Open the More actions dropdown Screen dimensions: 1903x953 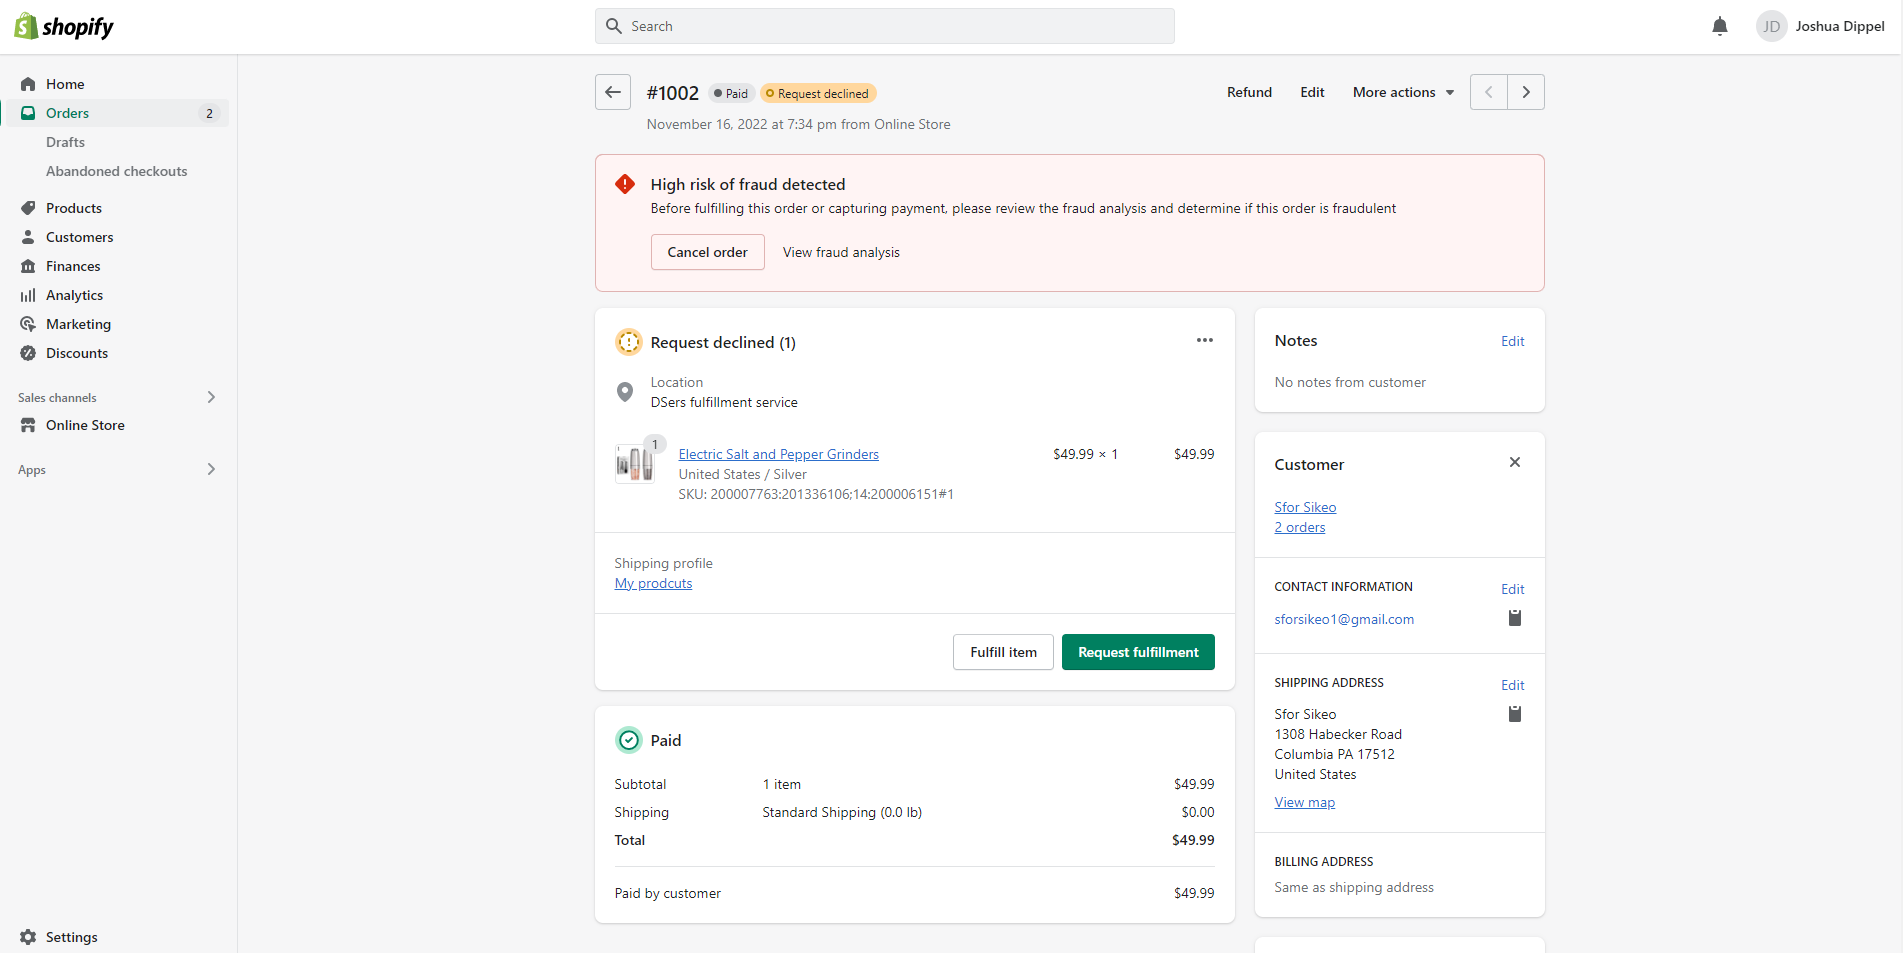[1403, 92]
